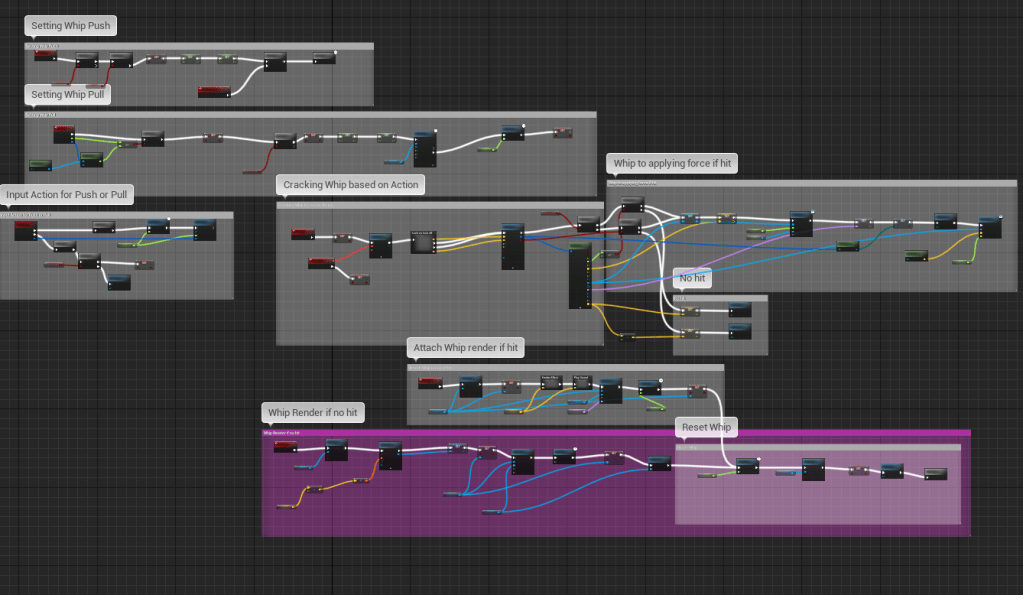Click rightmost node in Whip to applying force group
This screenshot has width=1023, height=595.
(x=989, y=226)
